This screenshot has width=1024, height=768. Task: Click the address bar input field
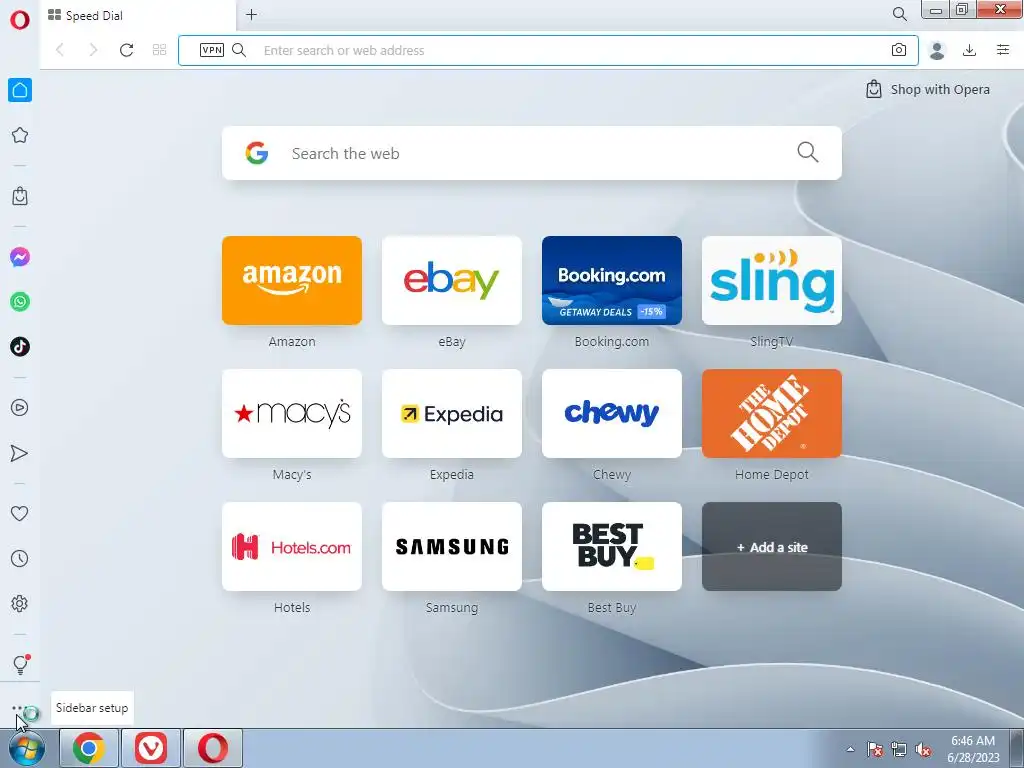(549, 50)
